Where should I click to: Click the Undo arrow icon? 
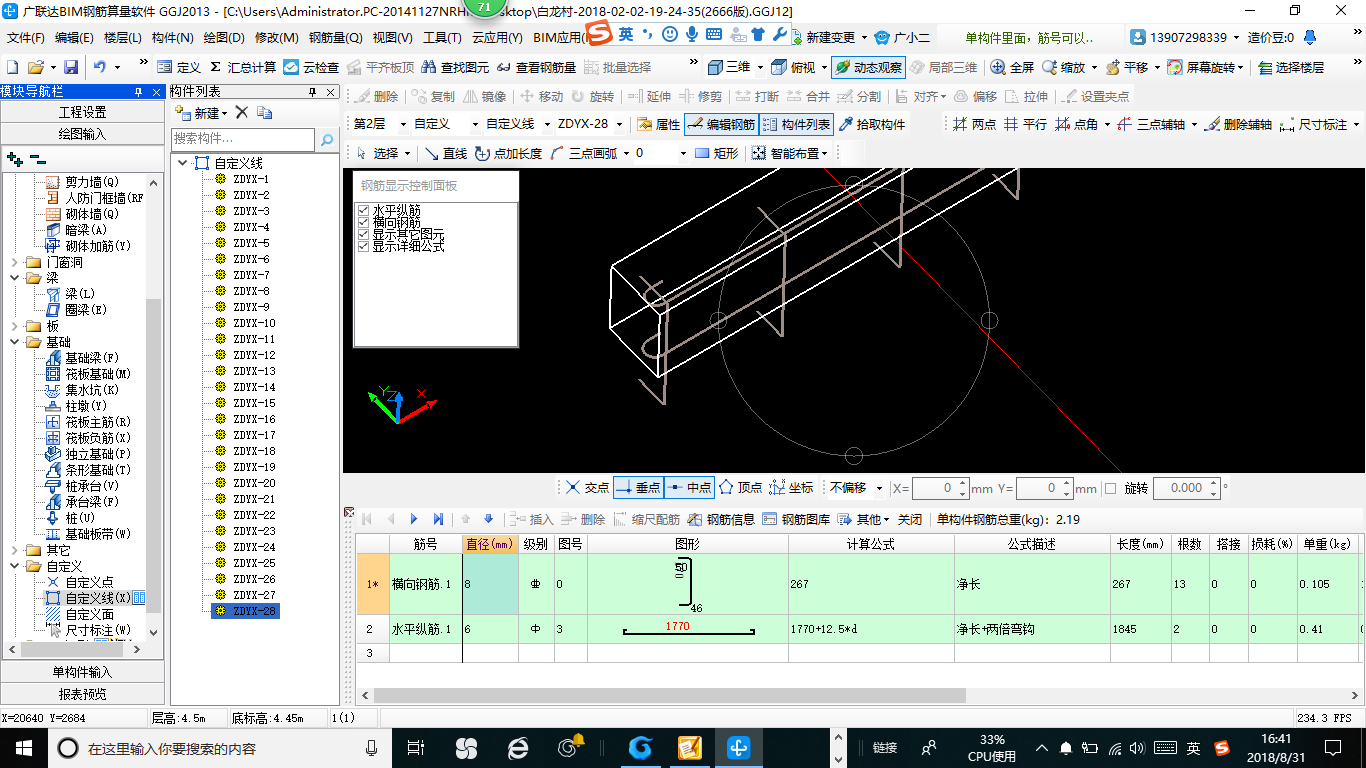click(100, 67)
